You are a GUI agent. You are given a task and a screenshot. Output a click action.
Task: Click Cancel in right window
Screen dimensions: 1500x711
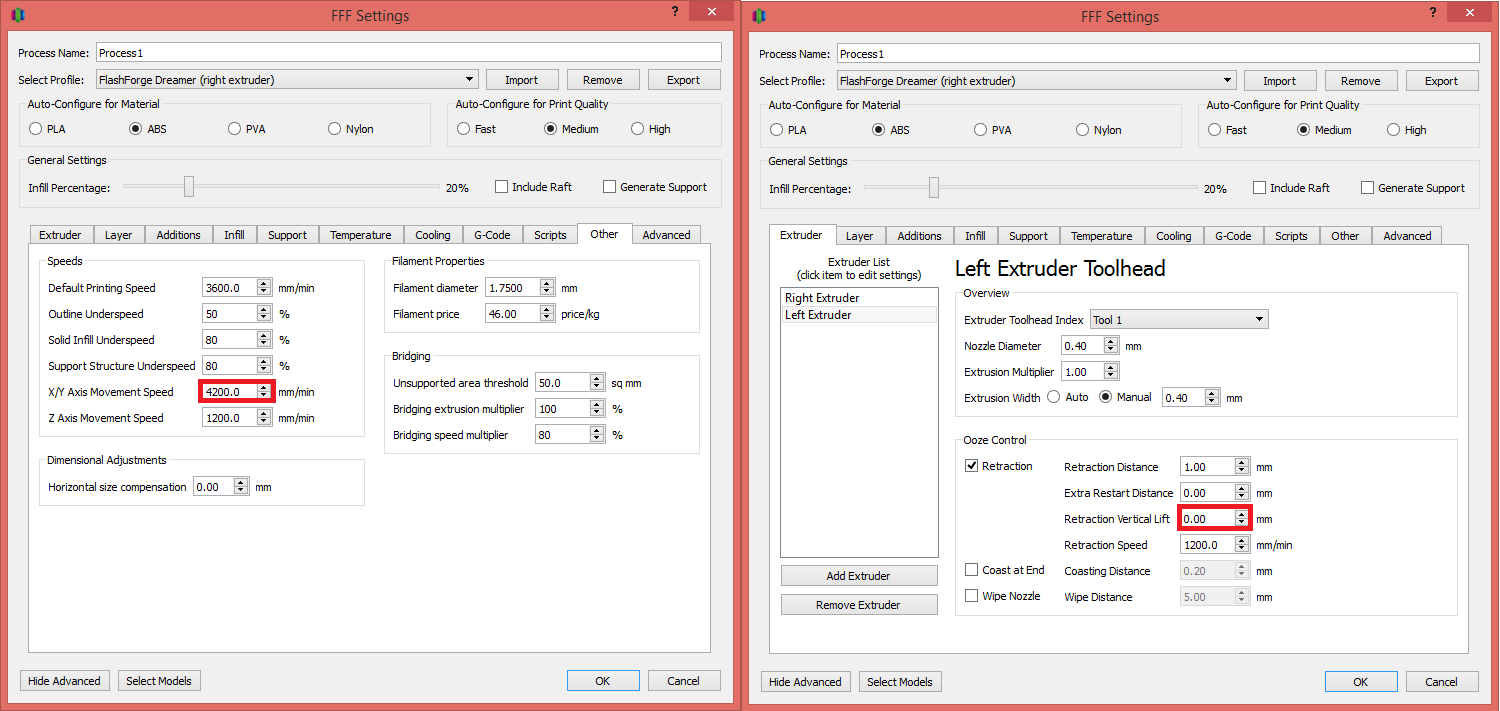tap(1441, 682)
